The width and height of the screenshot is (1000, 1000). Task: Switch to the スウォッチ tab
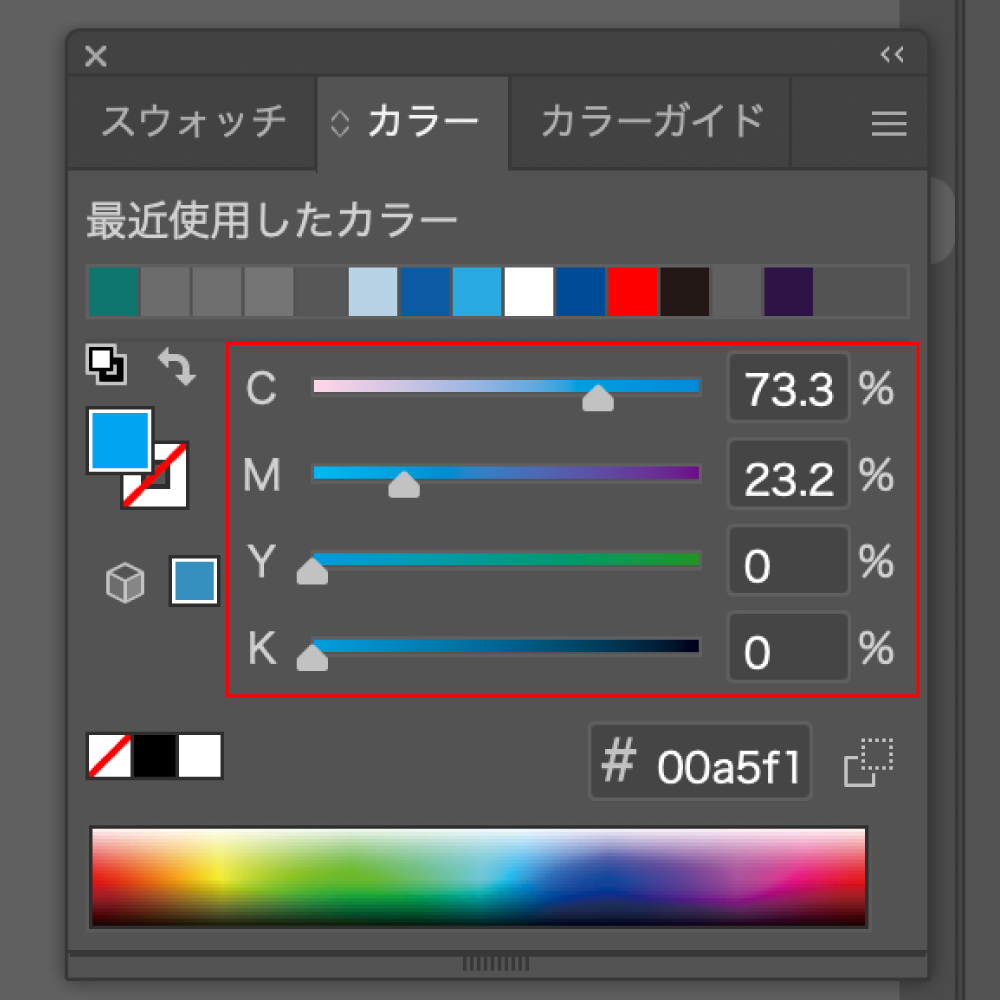tap(193, 122)
